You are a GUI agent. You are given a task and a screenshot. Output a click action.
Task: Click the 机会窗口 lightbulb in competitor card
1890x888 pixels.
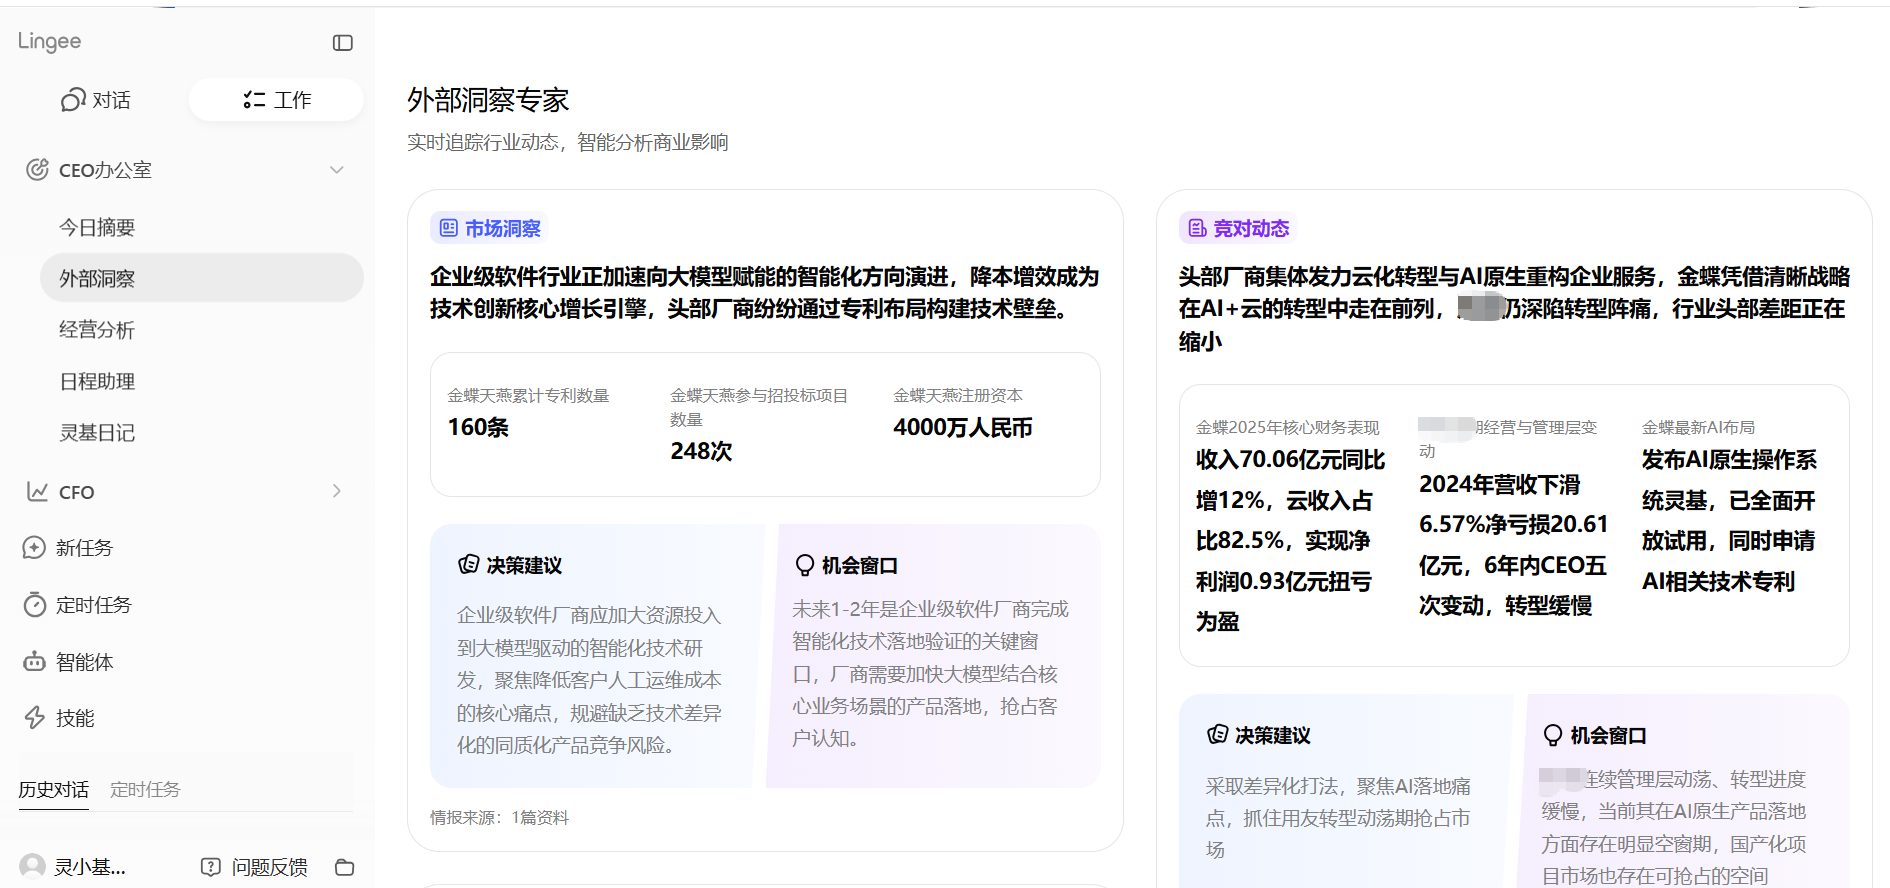click(x=1553, y=736)
